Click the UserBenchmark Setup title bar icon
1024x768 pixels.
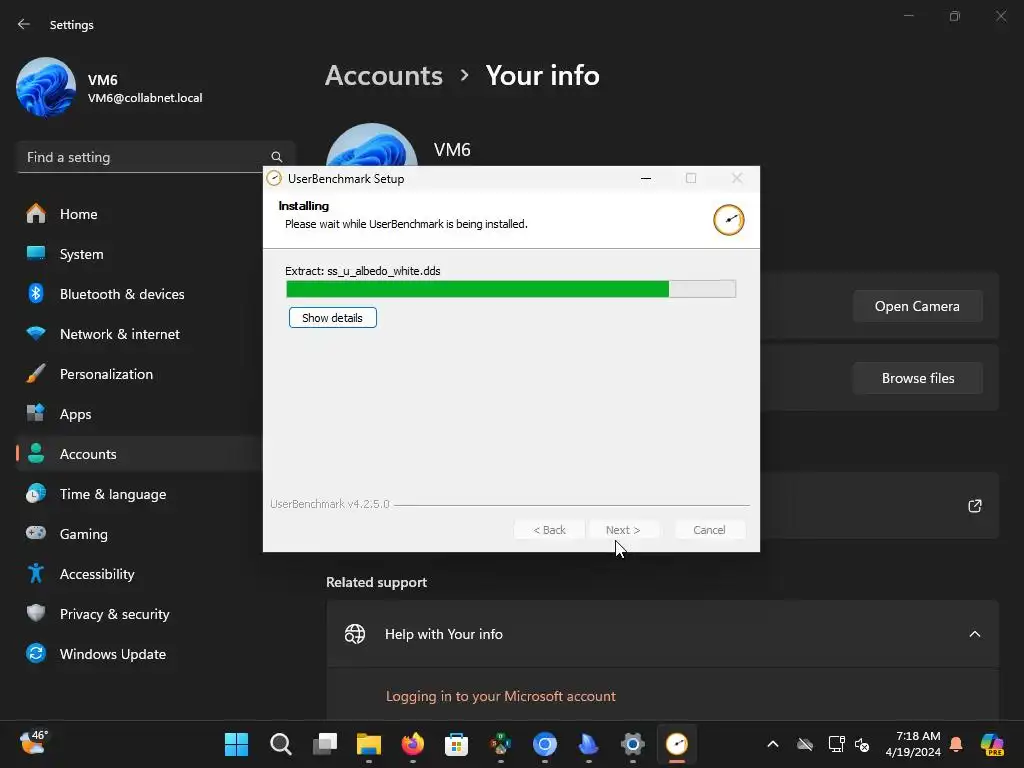(x=274, y=178)
